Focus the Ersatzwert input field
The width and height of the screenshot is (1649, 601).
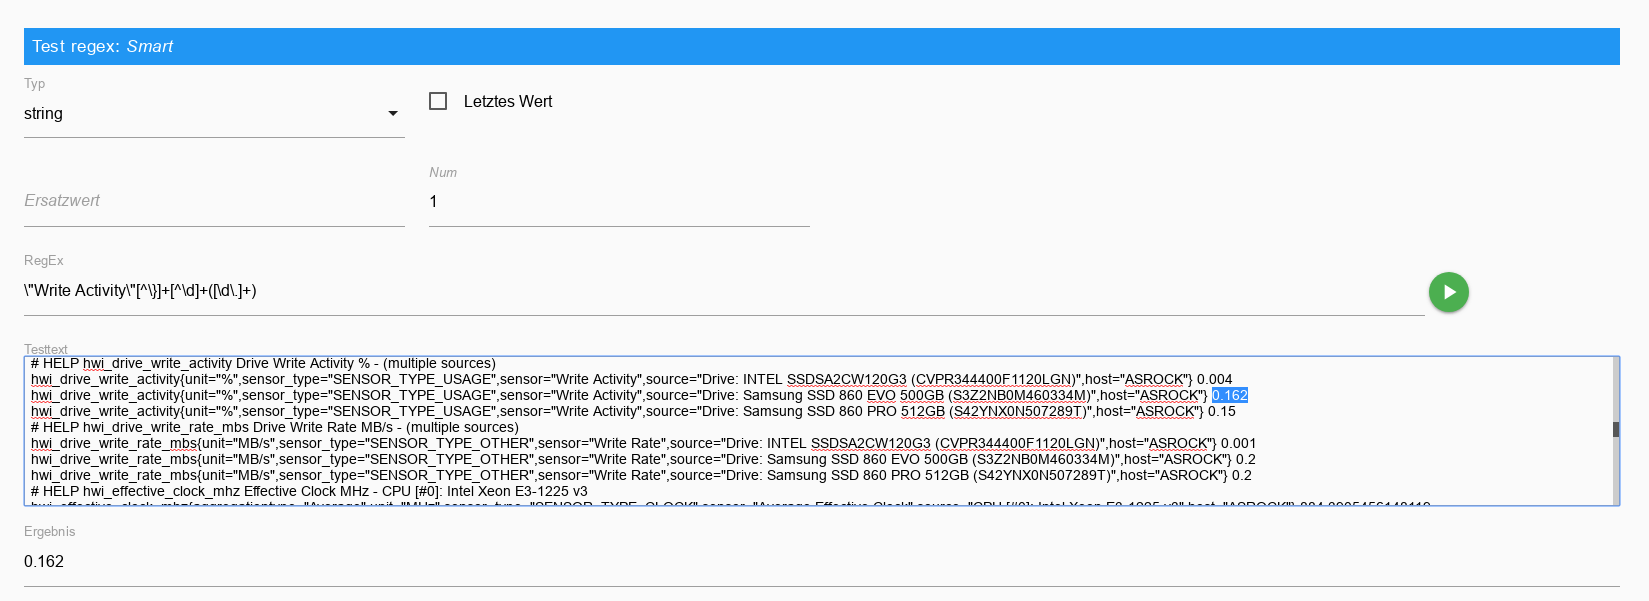(x=214, y=201)
